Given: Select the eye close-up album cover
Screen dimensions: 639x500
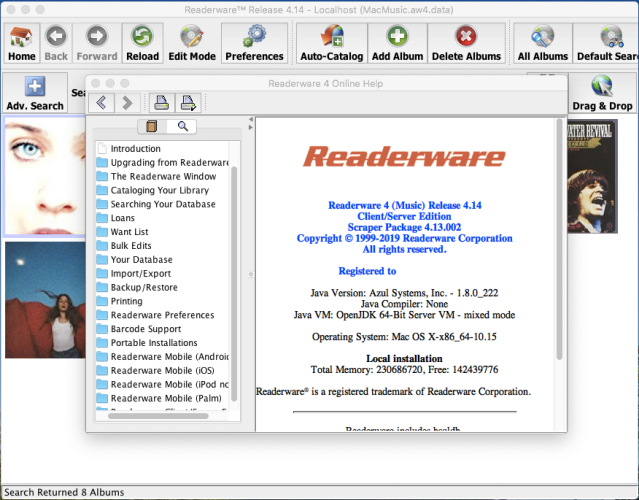Looking at the screenshot, I should pyautogui.click(x=45, y=176).
